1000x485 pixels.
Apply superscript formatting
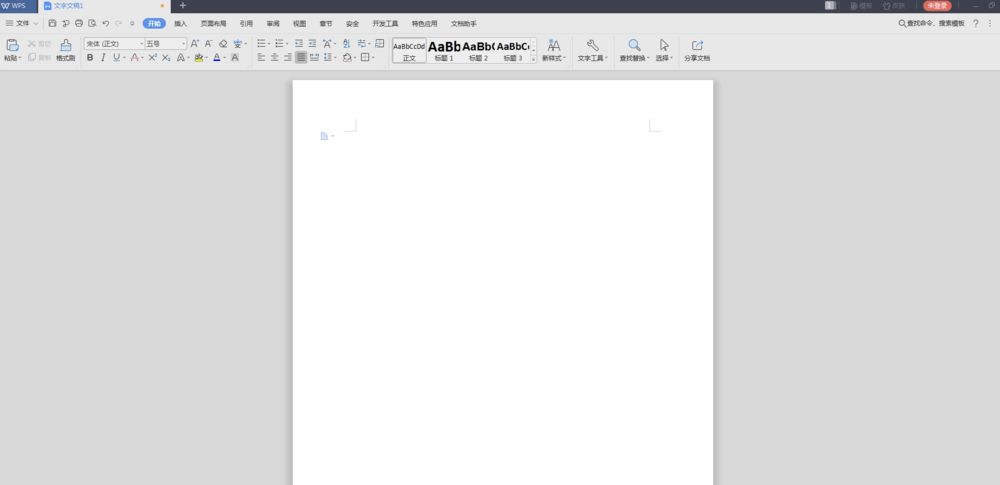[153, 57]
